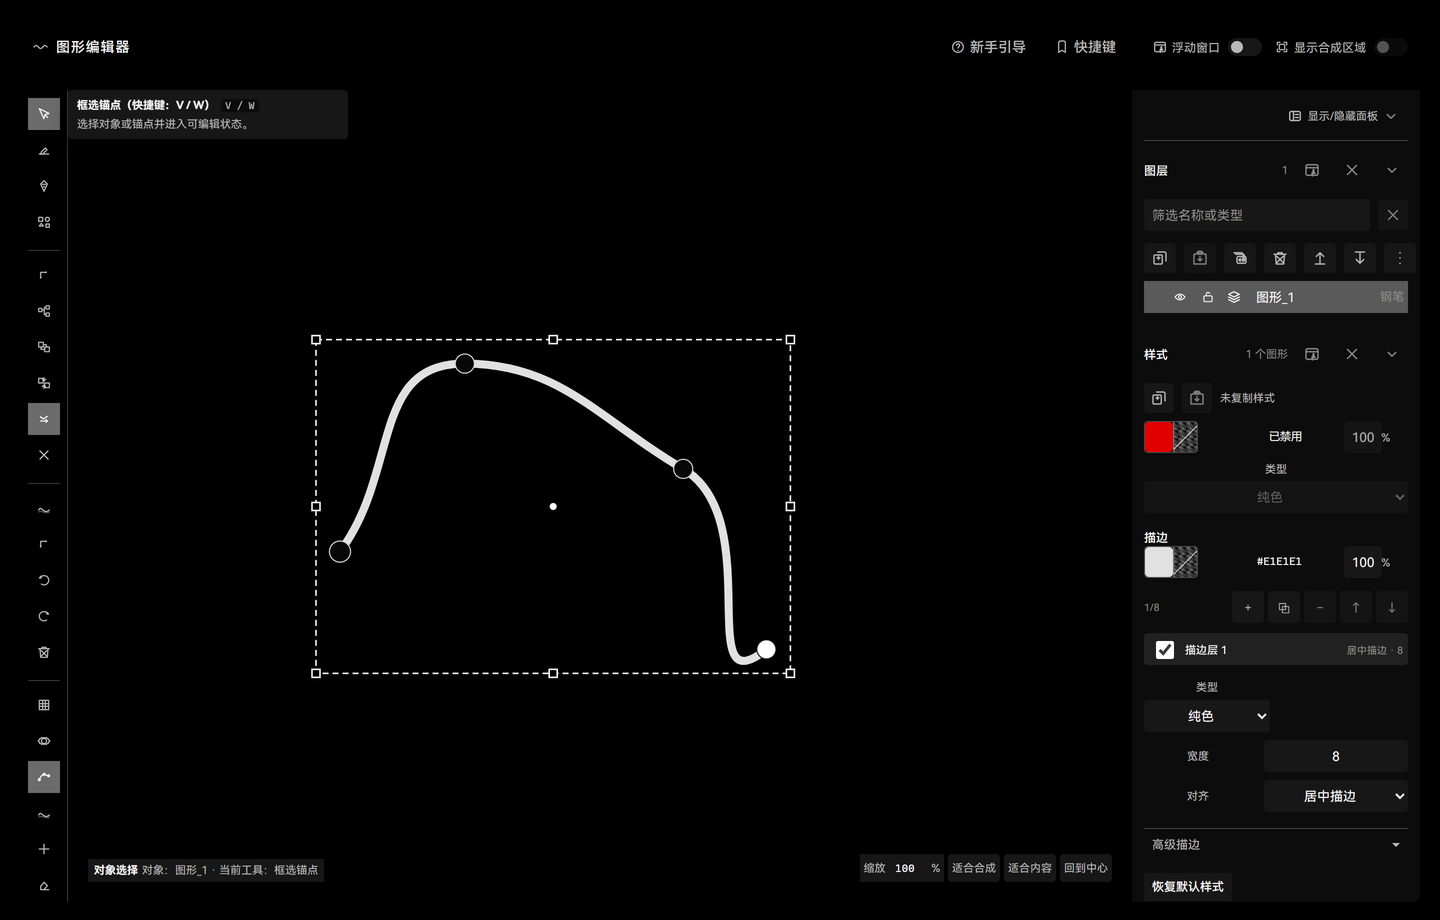
Task: Click the 恢复默认样式 button
Action: [x=1188, y=886]
